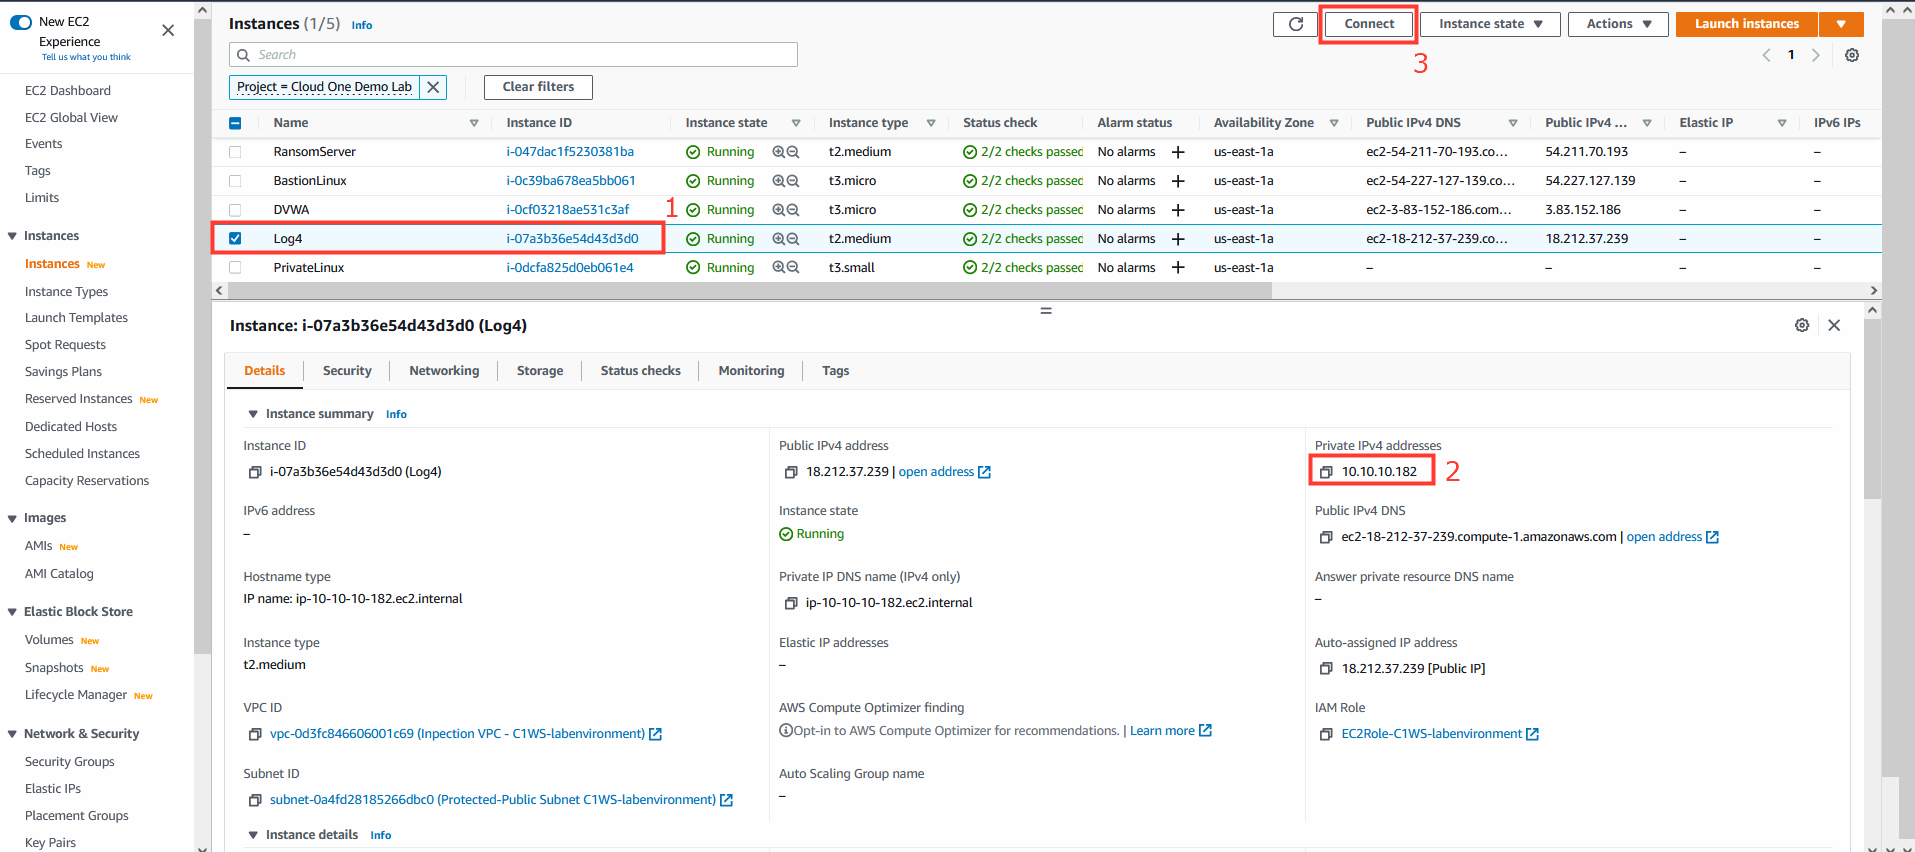Copy the IAM Role name icon
The image size is (1915, 852).
[x=1326, y=734]
